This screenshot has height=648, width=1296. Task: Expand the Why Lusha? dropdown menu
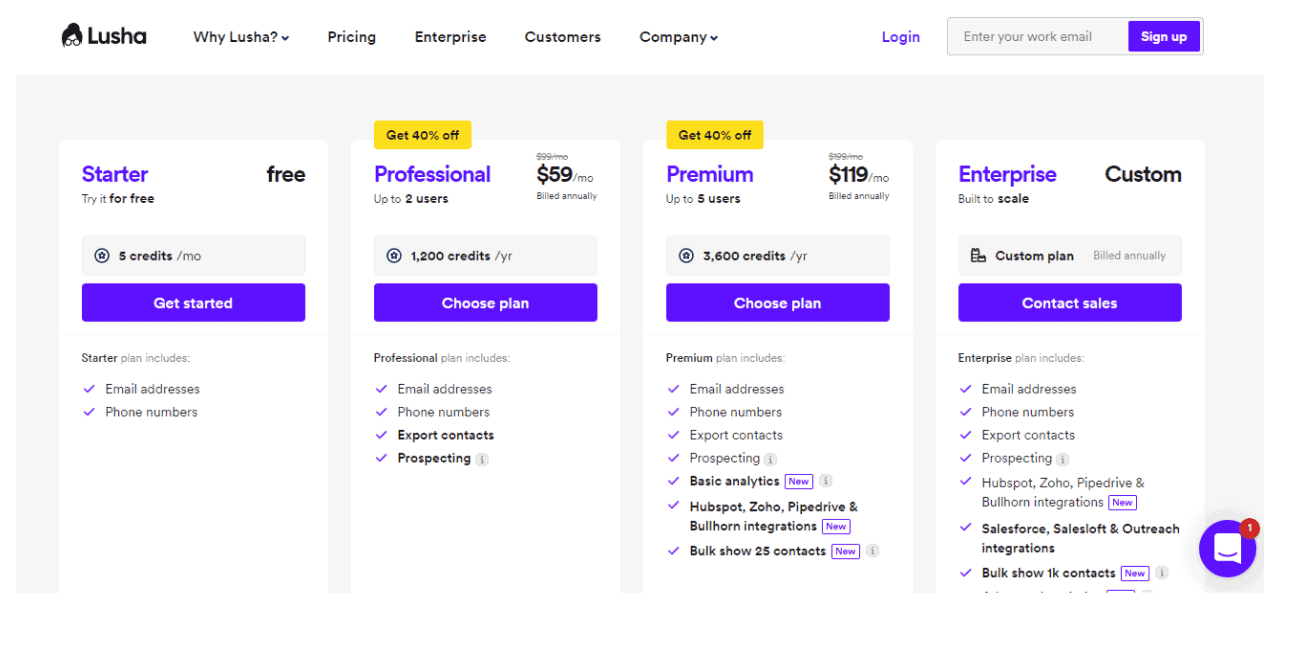coord(241,37)
